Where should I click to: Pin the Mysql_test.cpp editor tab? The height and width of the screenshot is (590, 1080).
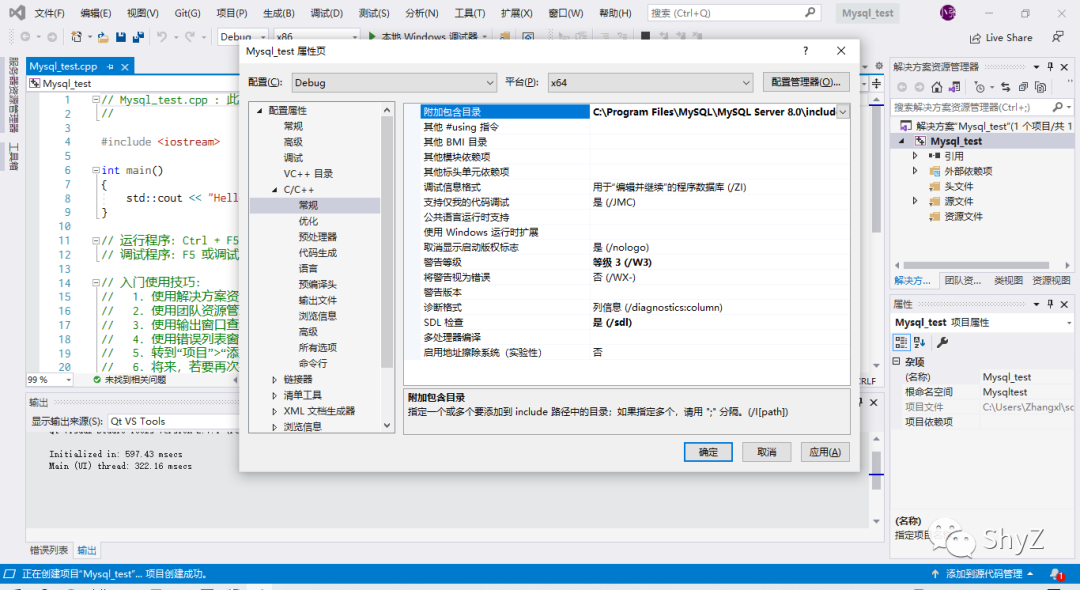[110, 67]
